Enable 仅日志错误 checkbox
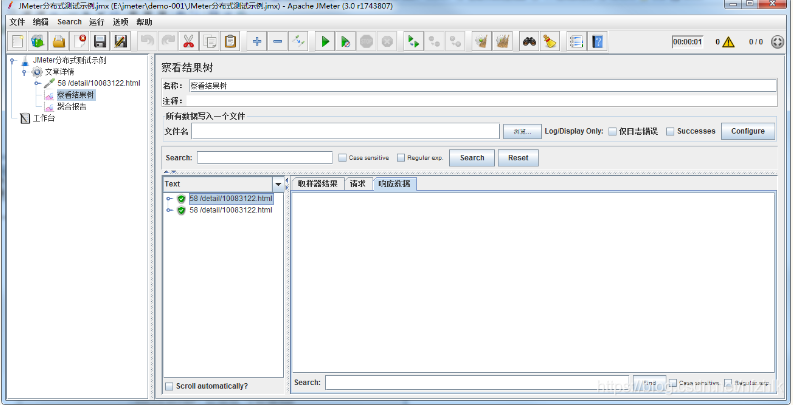This screenshot has width=793, height=405. [x=612, y=131]
